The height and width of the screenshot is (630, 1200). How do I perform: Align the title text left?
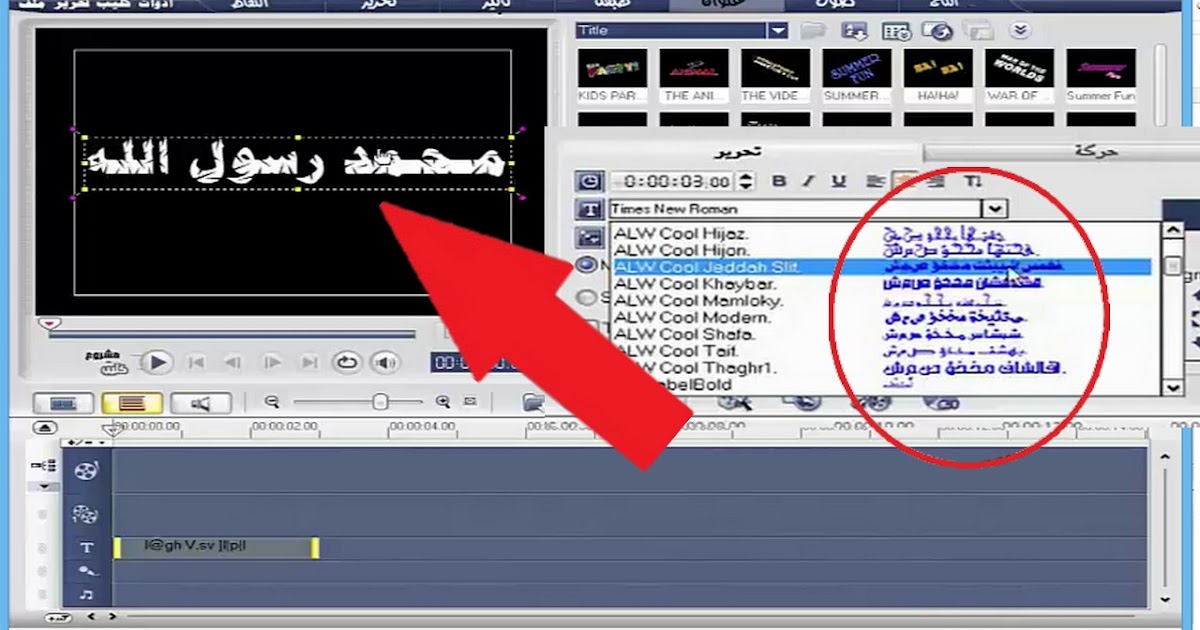(875, 182)
